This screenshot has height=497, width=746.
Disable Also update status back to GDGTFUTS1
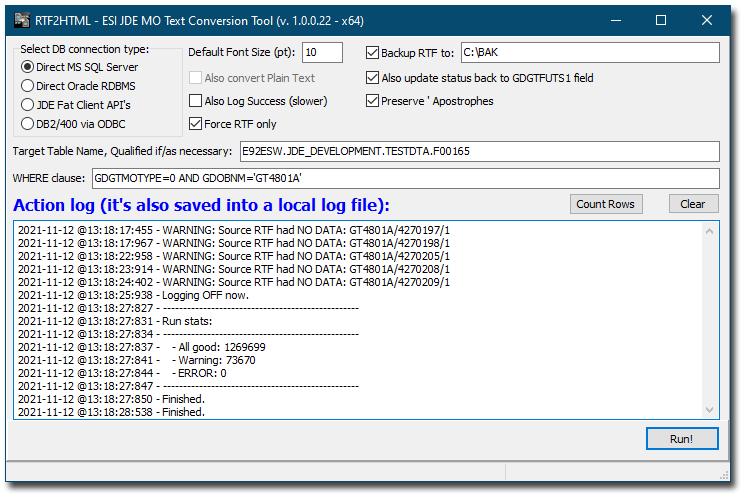click(373, 78)
